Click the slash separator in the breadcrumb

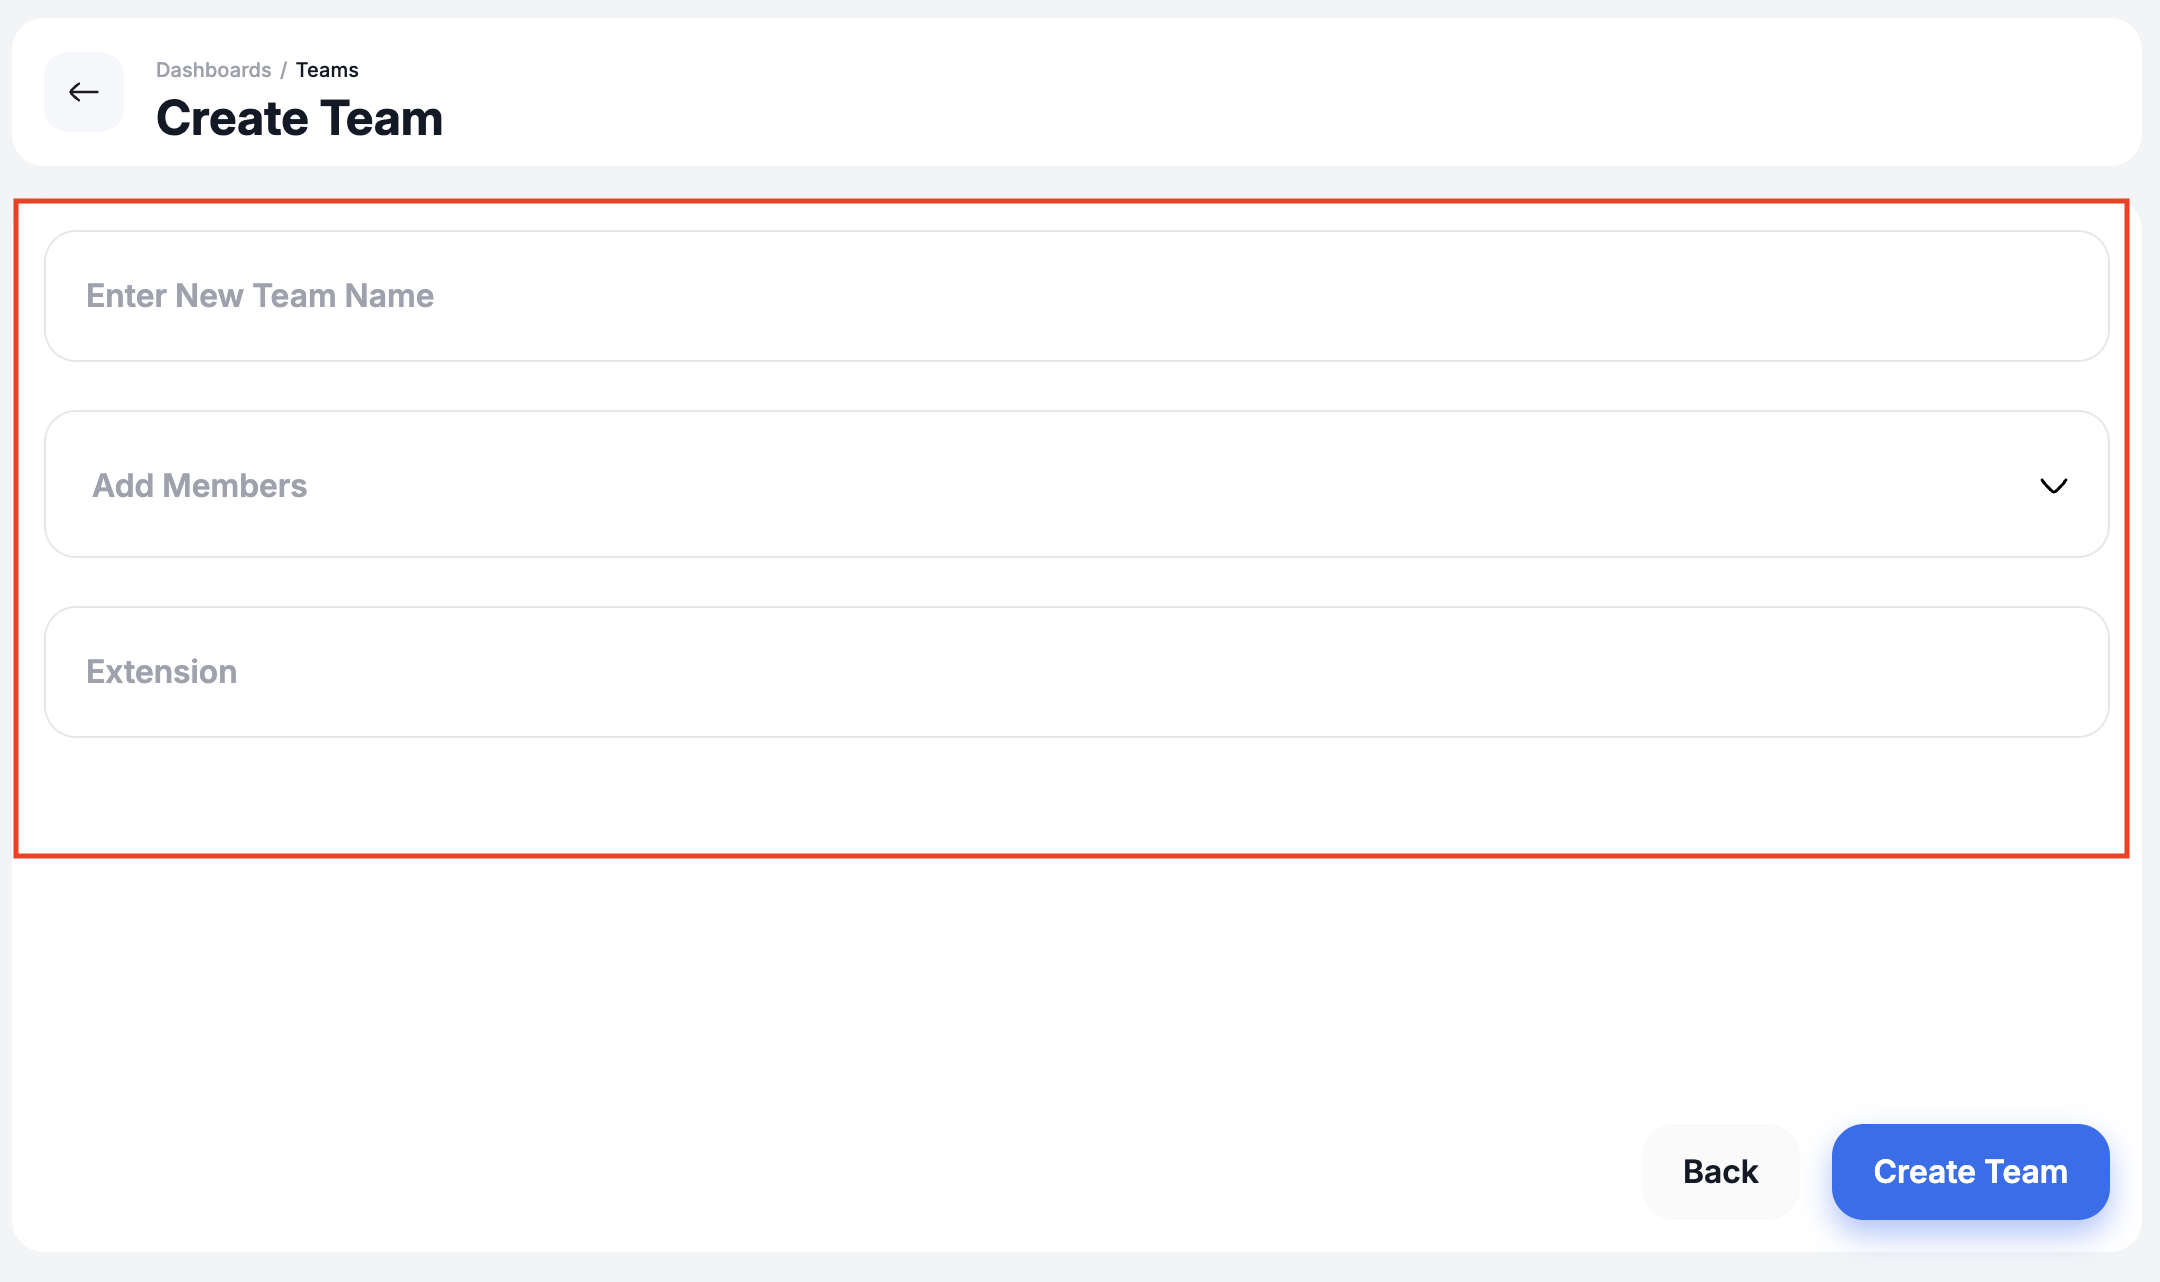(x=283, y=70)
